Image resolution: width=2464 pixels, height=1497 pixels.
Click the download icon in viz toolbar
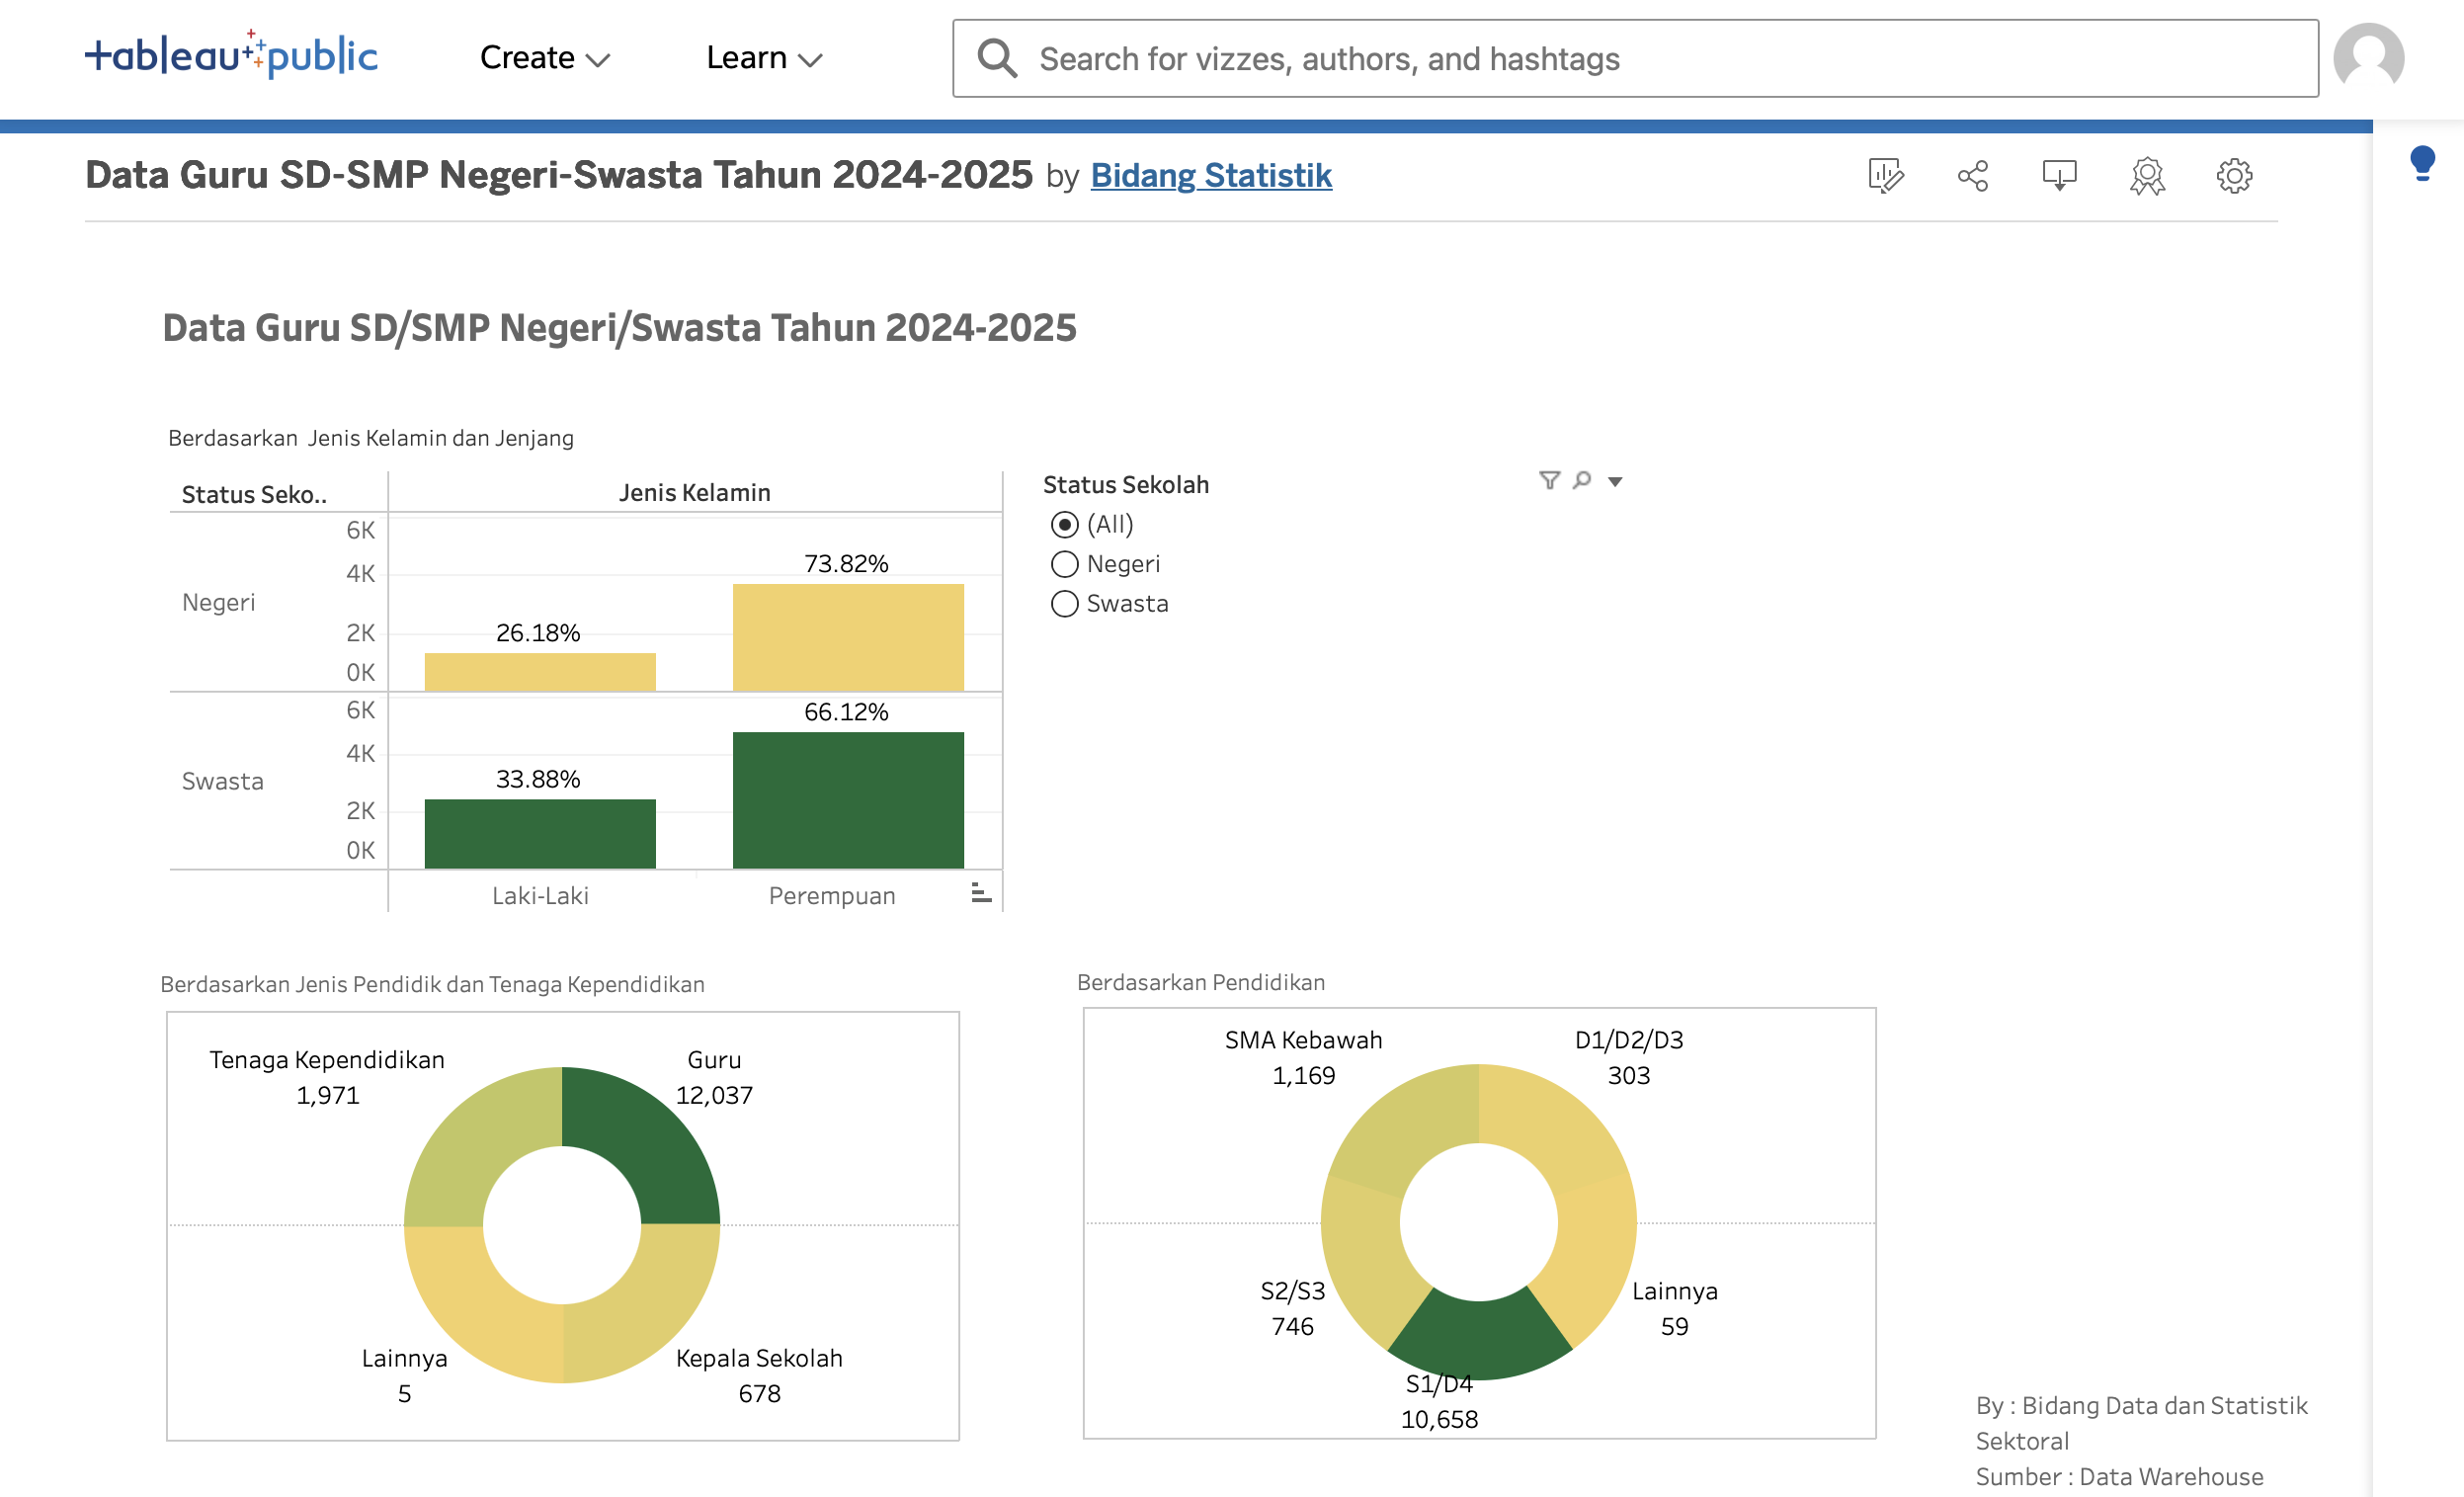click(2059, 176)
